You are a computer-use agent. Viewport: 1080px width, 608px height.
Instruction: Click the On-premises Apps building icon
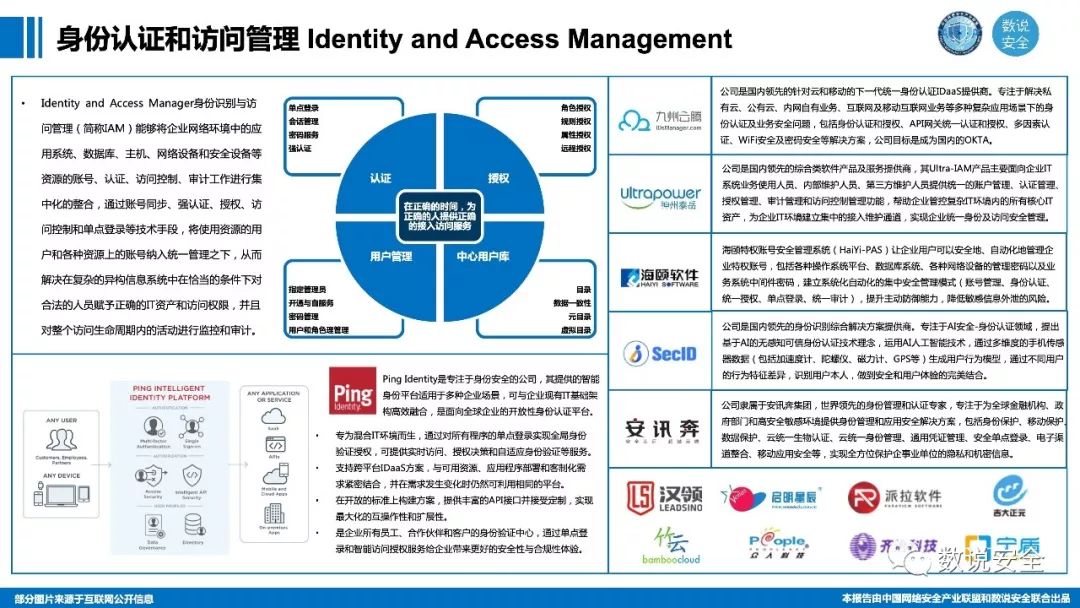coord(273,514)
